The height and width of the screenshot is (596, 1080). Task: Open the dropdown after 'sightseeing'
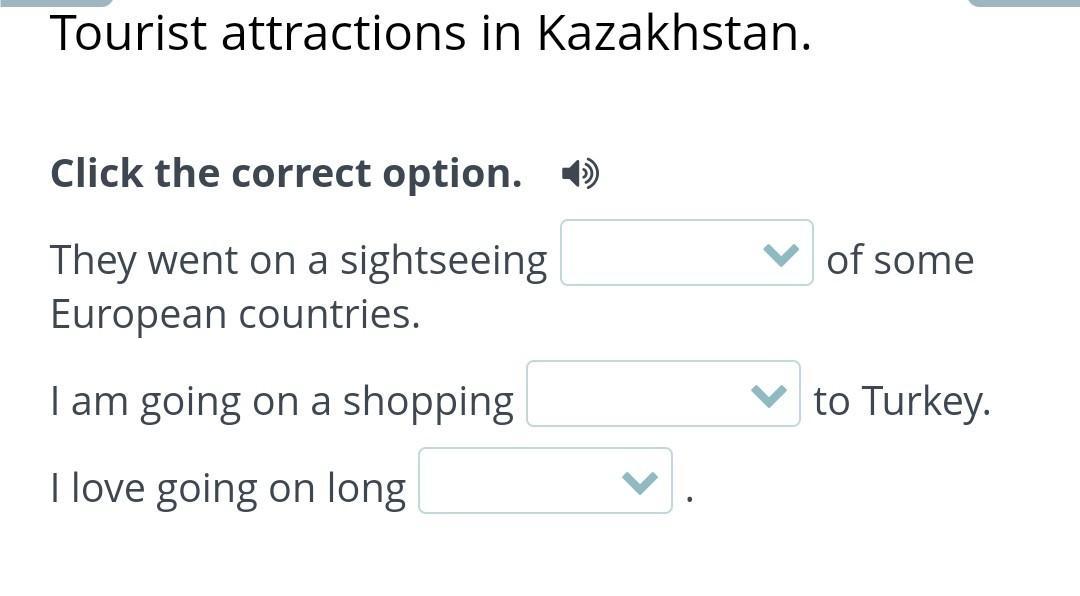(x=686, y=253)
